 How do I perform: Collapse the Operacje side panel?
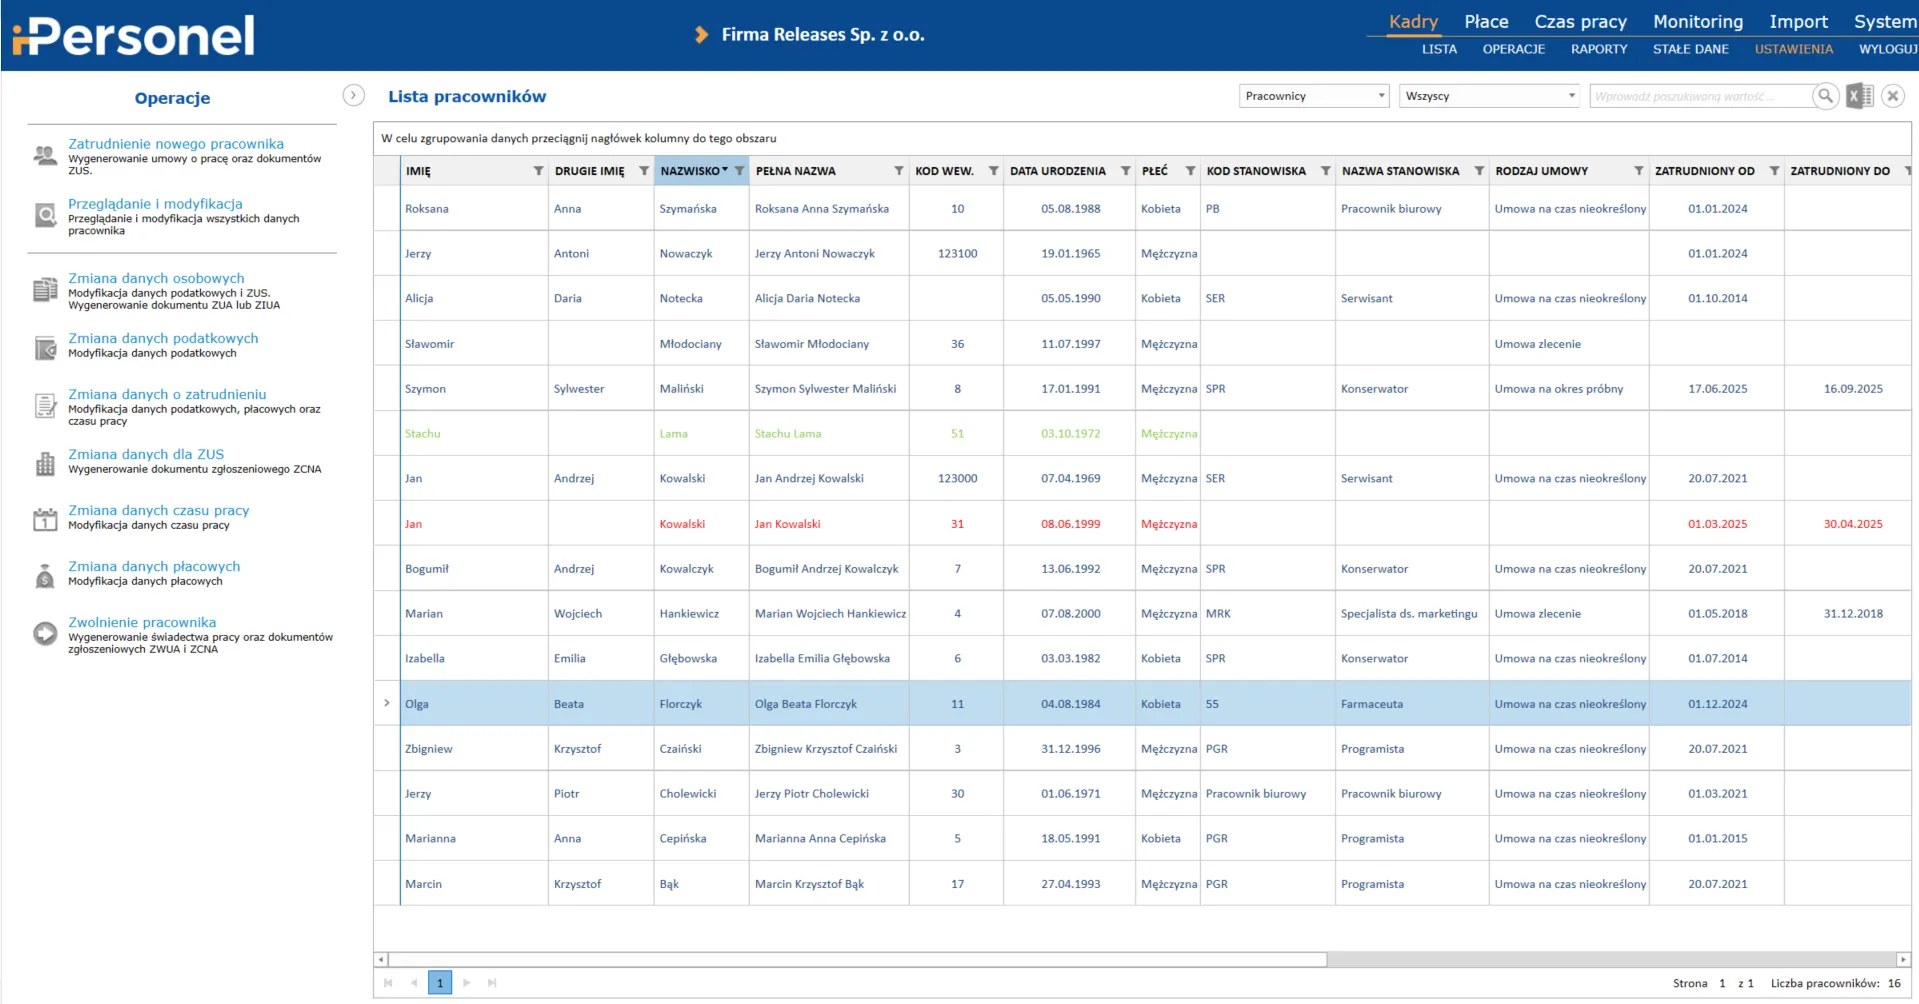coord(353,95)
